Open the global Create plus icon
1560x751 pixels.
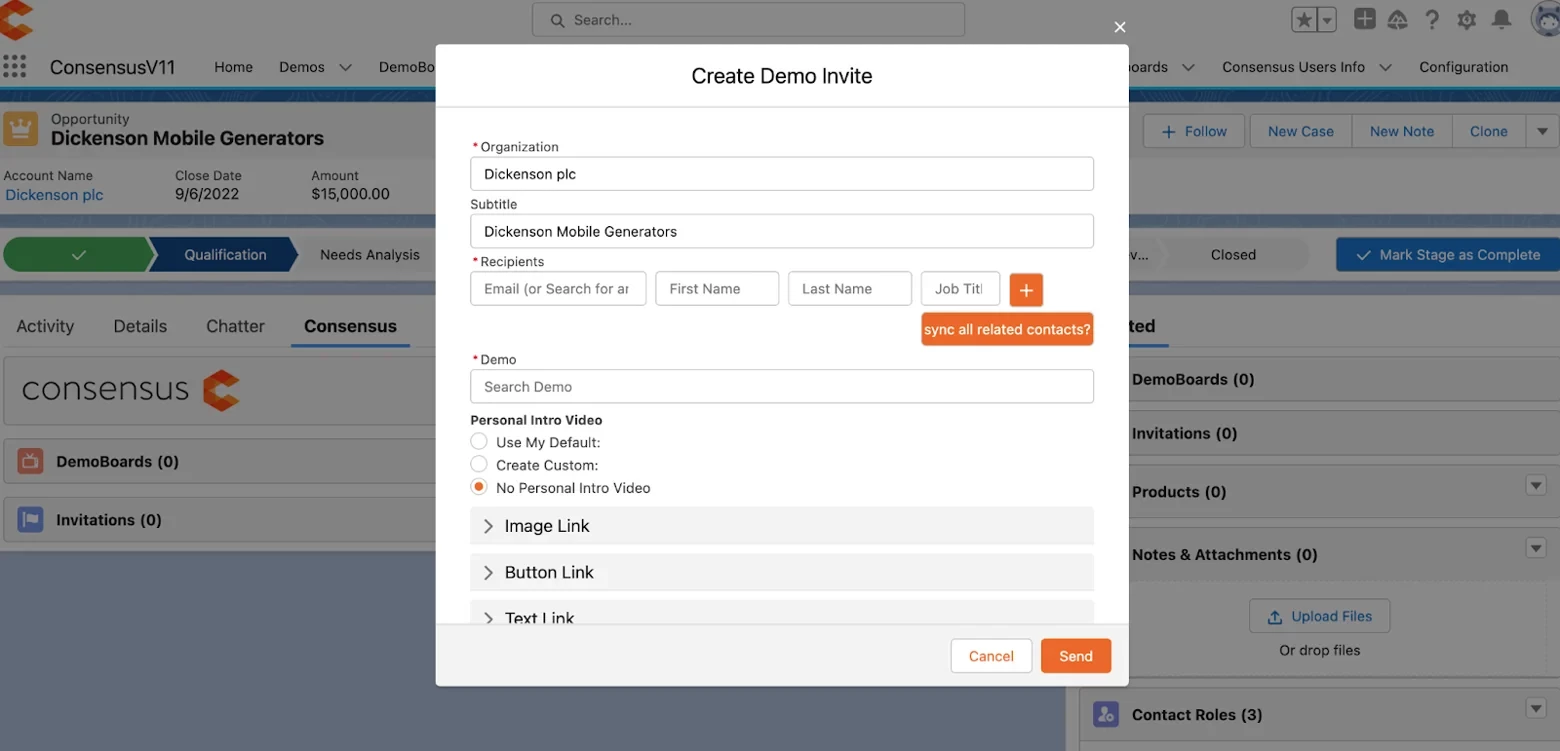[1364, 19]
